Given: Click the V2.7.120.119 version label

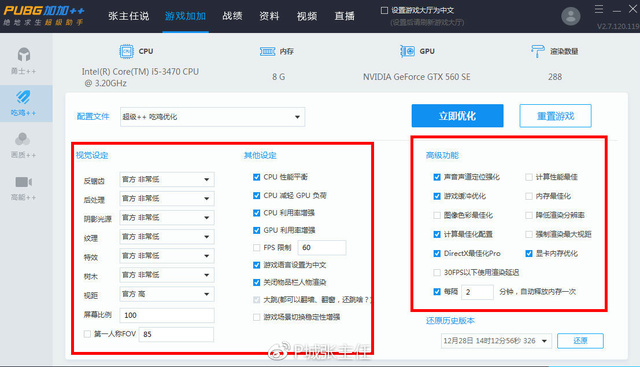Looking at the screenshot, I should tap(618, 27).
